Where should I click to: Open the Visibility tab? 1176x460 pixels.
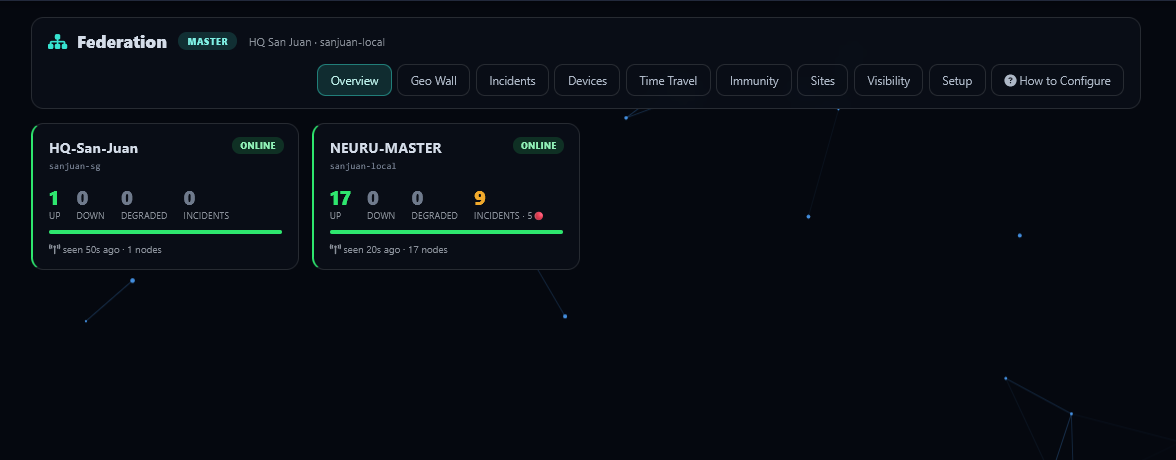889,80
